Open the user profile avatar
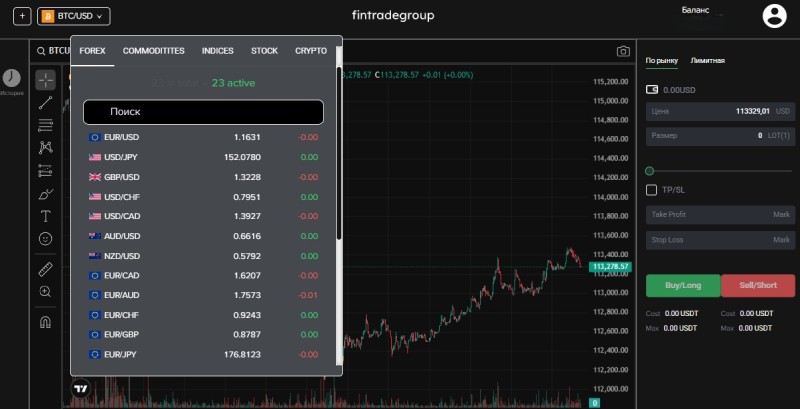Screen dimensions: 800x409 pyautogui.click(x=774, y=16)
